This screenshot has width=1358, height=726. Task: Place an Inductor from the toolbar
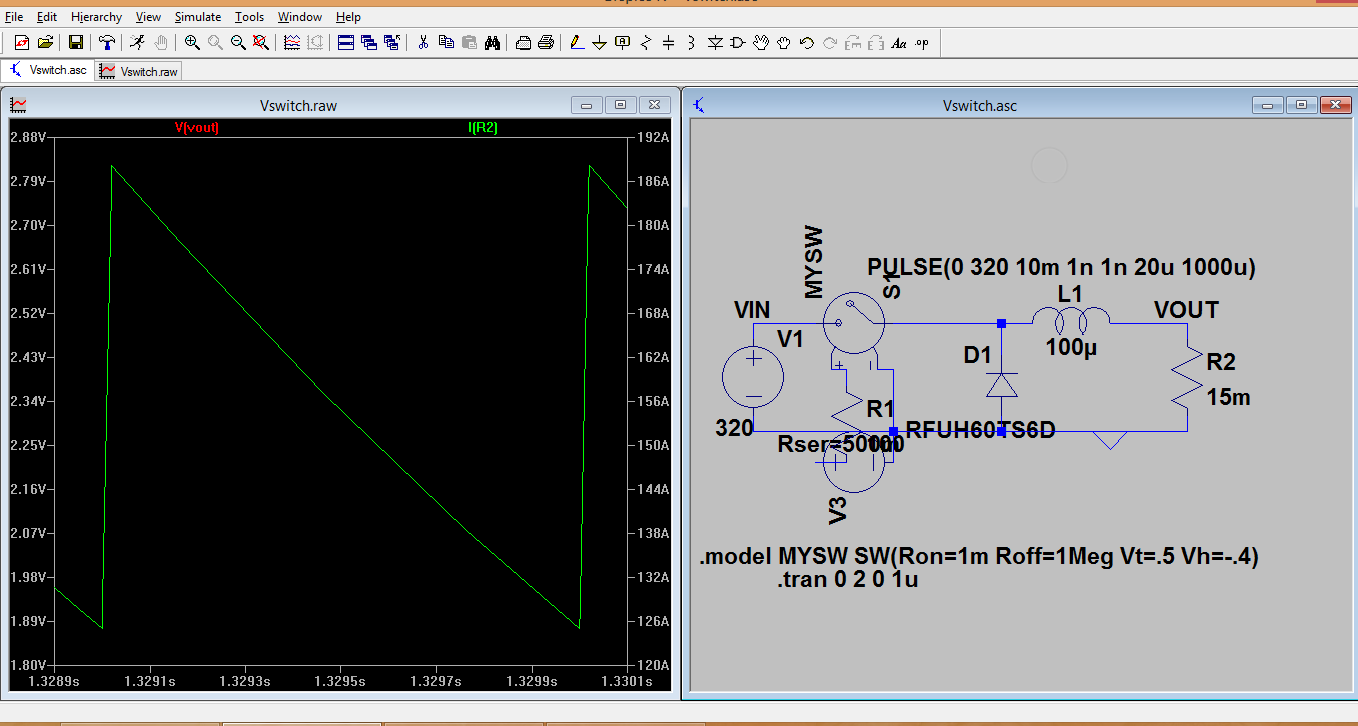[x=691, y=42]
